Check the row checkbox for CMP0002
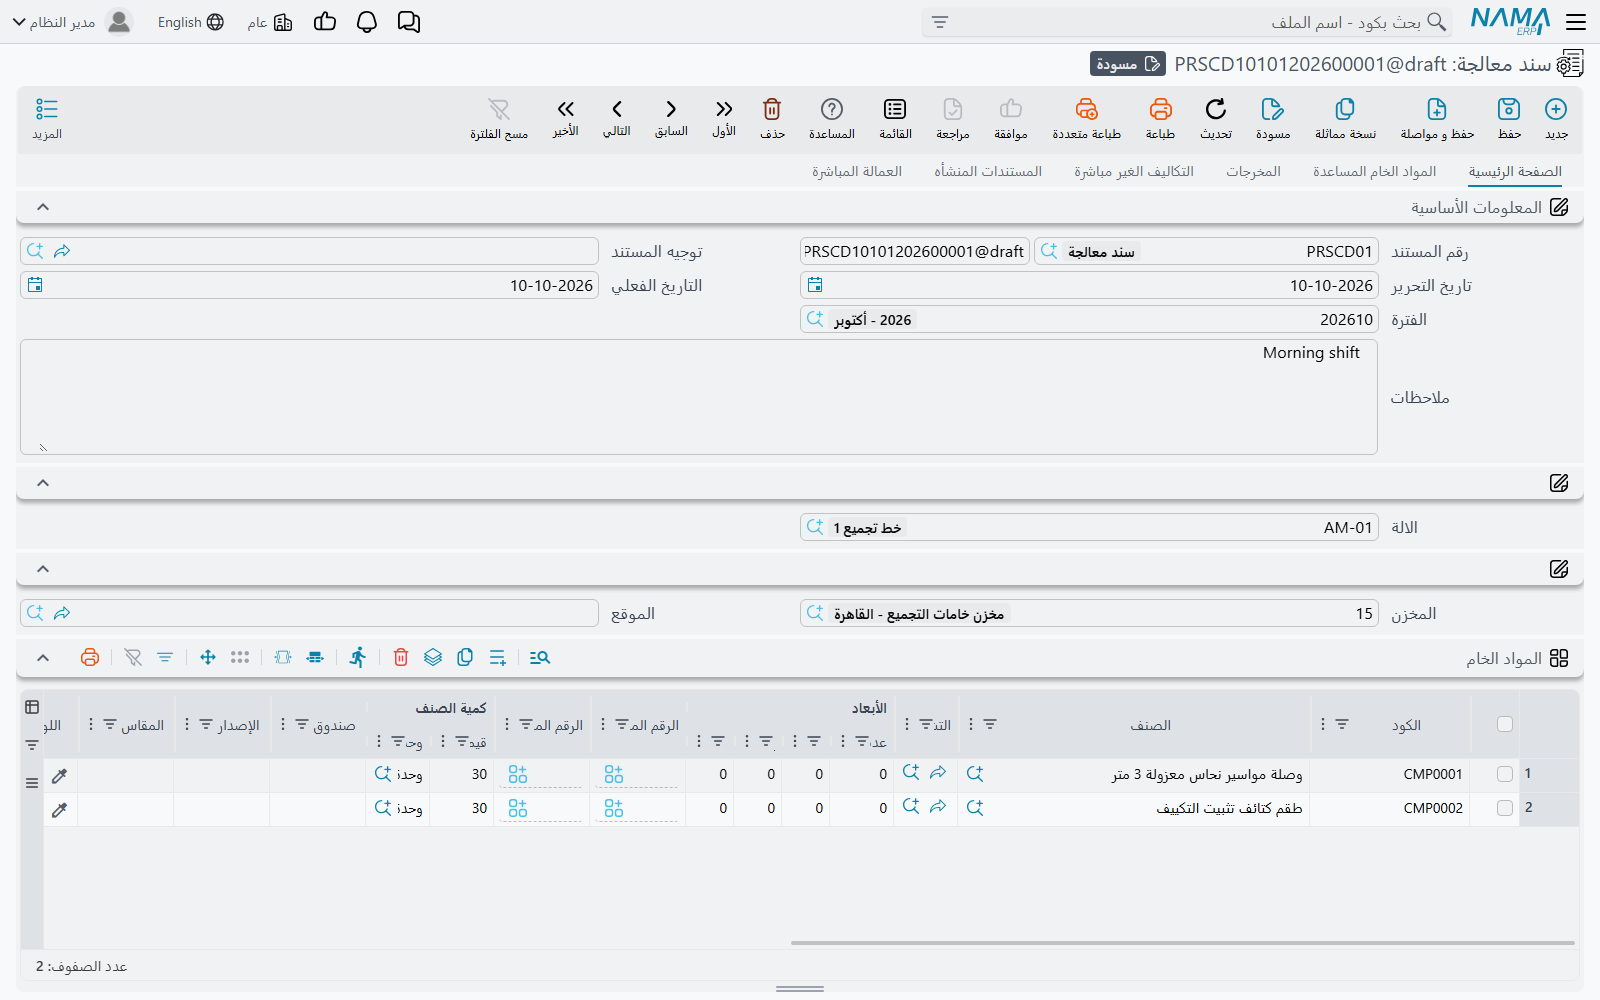The image size is (1600, 1000). pos(1505,808)
